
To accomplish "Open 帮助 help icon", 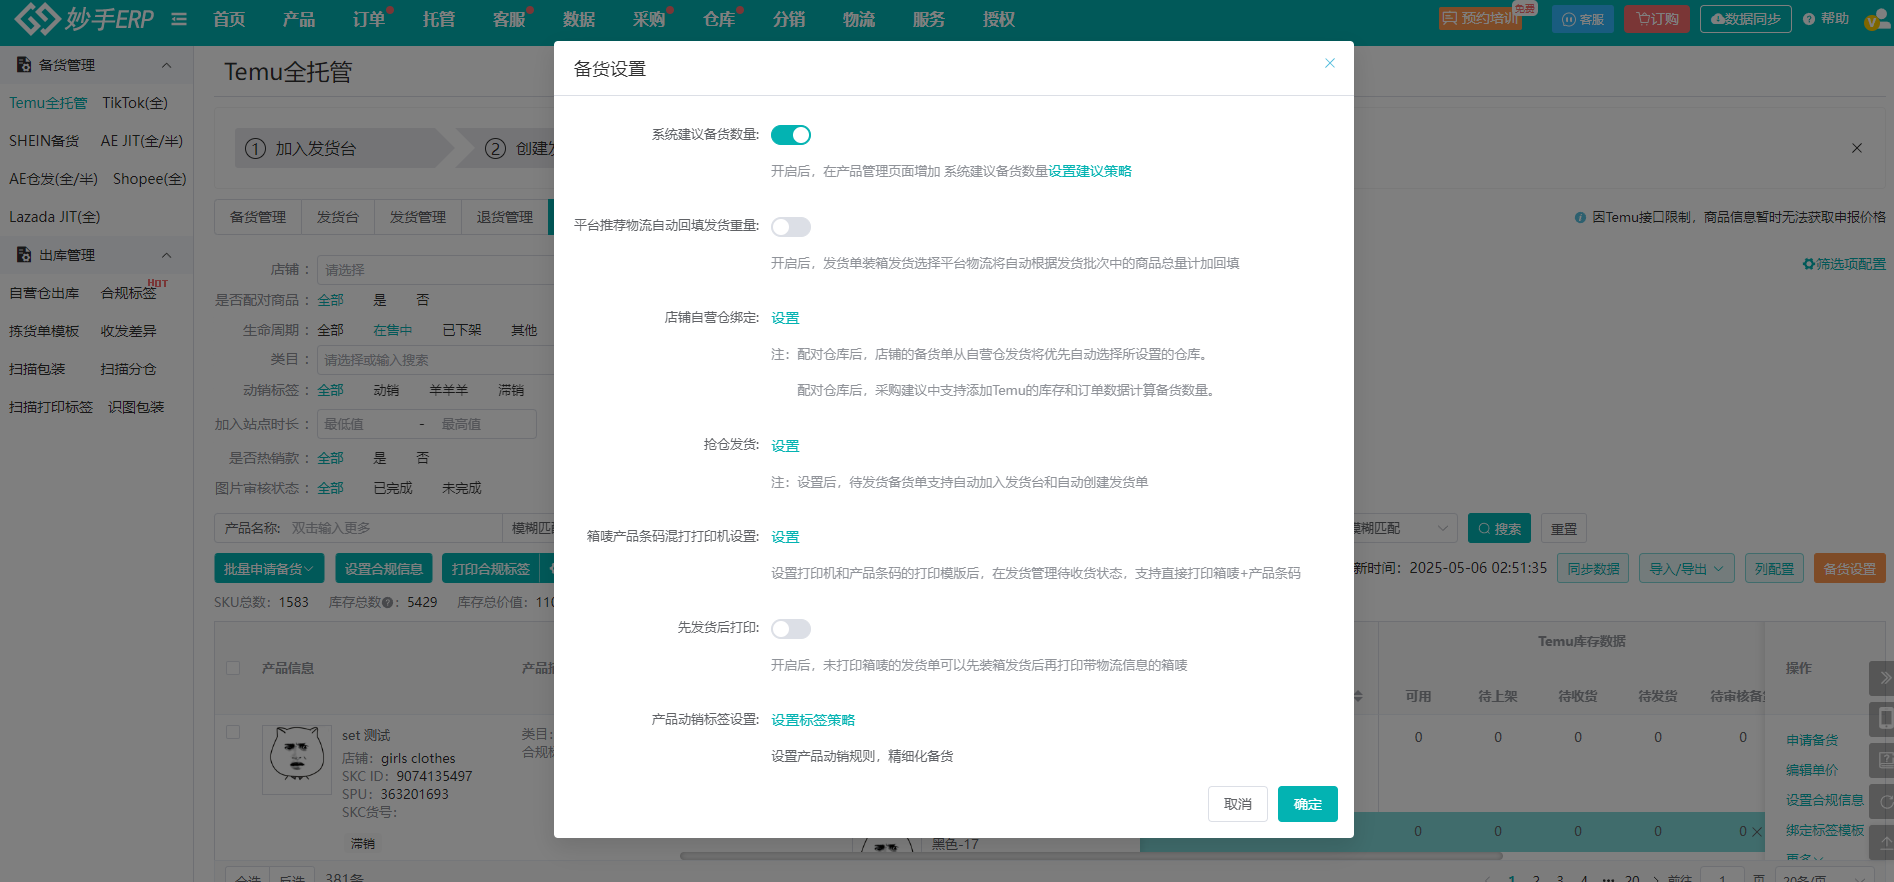I will [1826, 19].
